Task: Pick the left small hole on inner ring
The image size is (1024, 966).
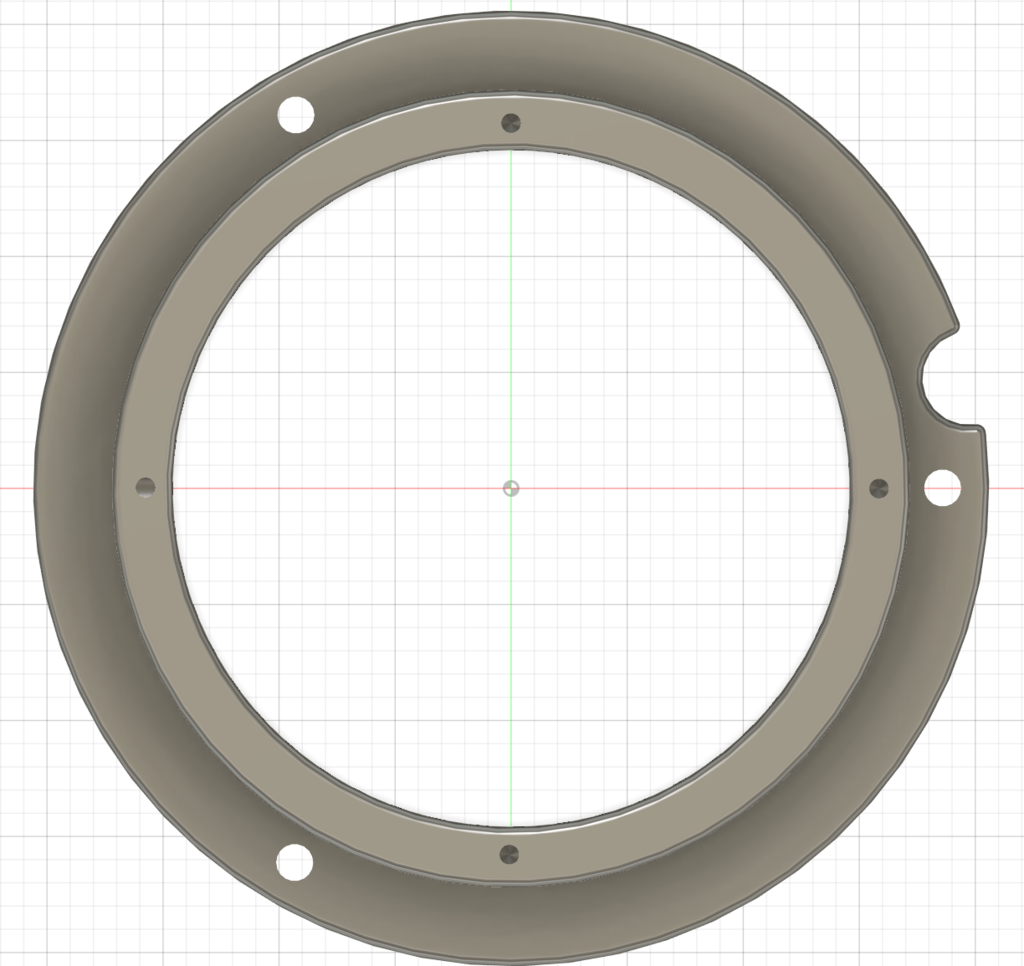Action: point(146,487)
